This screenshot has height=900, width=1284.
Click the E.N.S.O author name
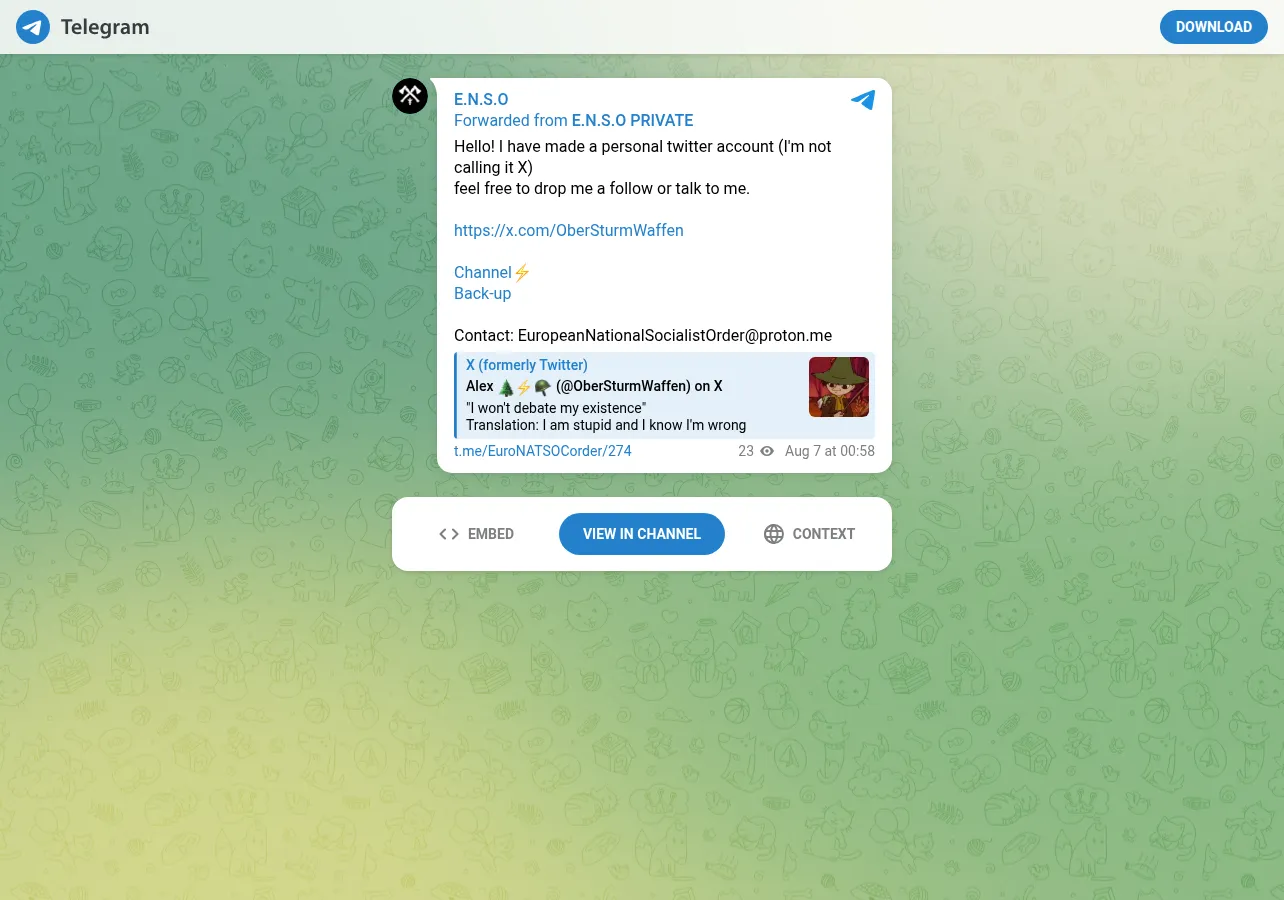481,99
